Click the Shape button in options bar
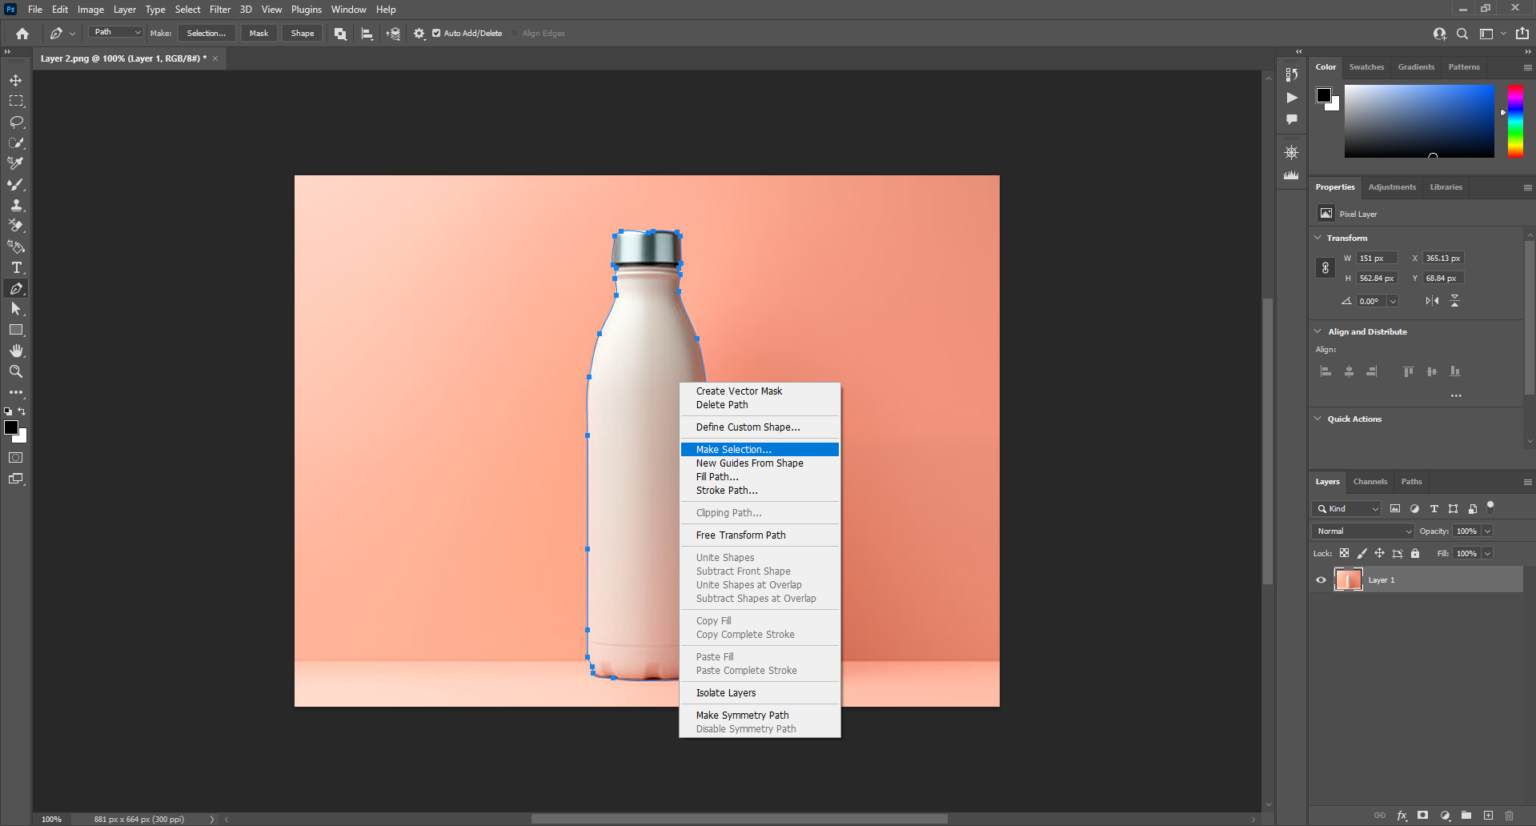The width and height of the screenshot is (1536, 826). tap(302, 33)
